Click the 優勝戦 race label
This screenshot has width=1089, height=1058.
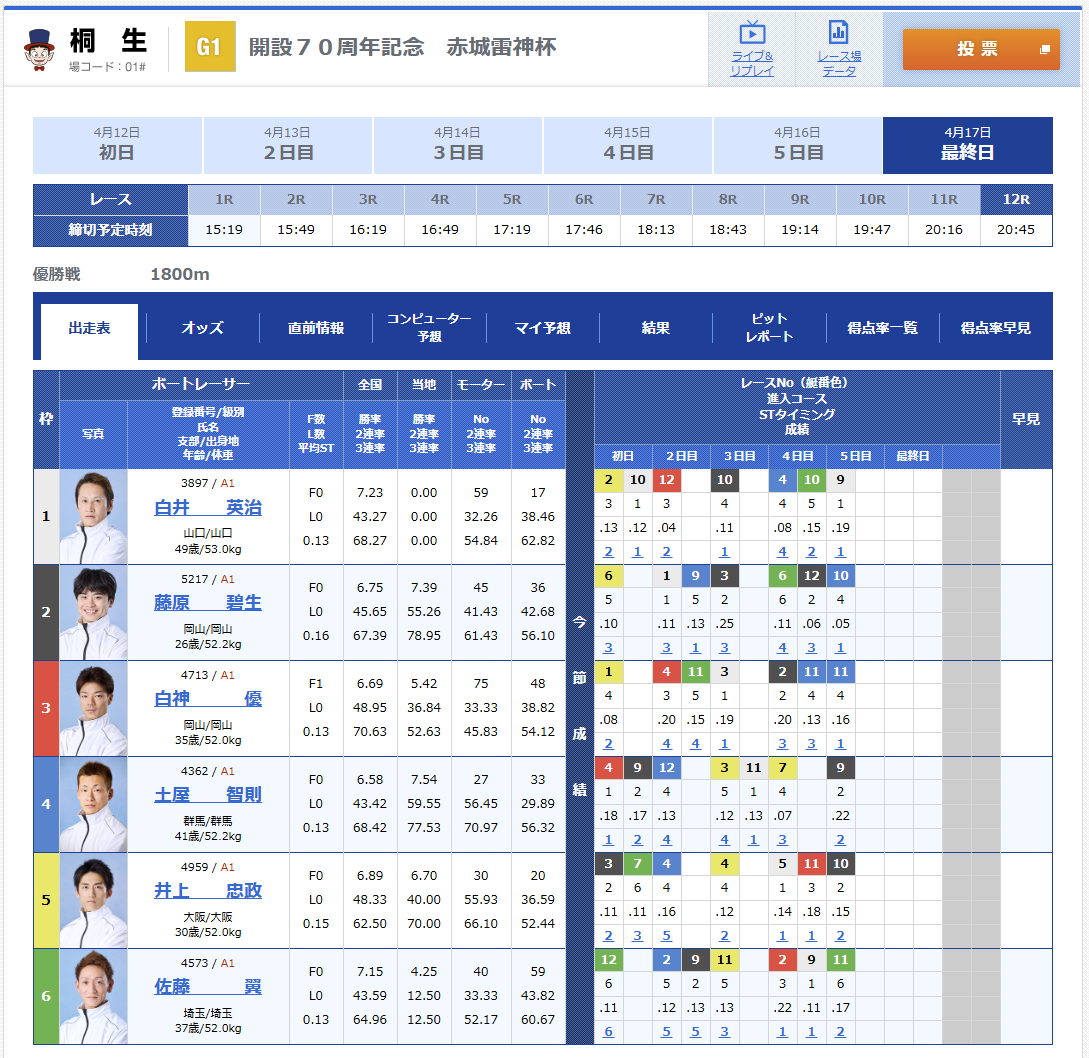[56, 274]
